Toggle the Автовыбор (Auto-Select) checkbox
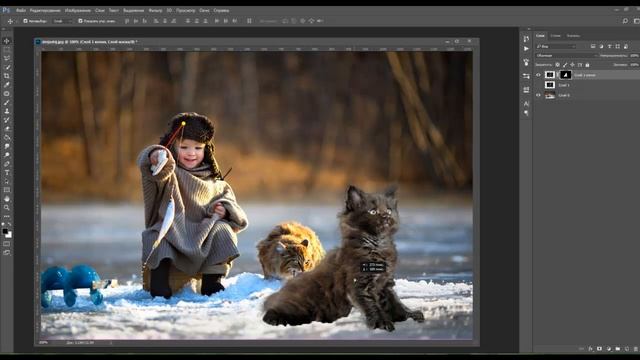 click(x=25, y=20)
